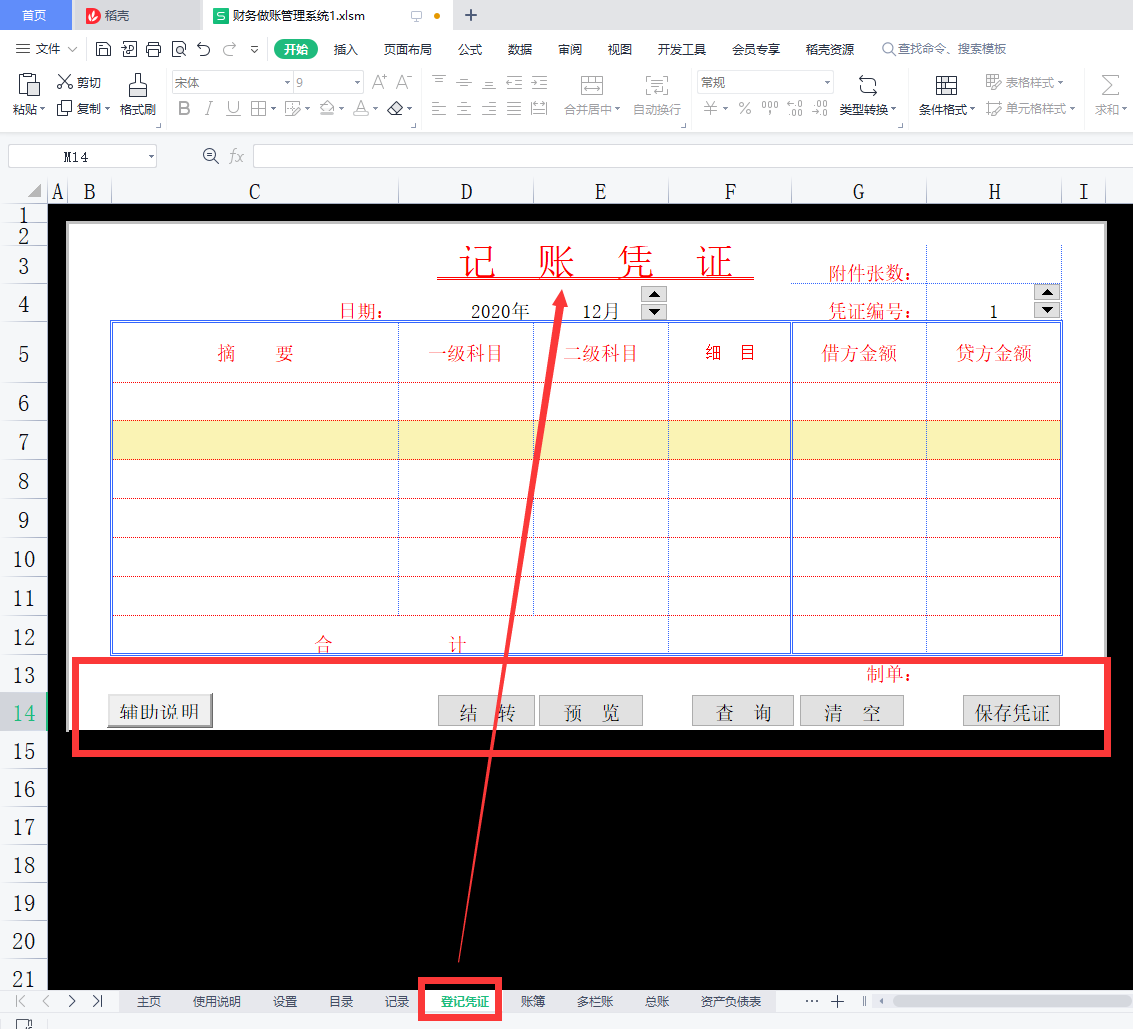Click the Save icon in quick toolbar
Viewport: 1133px width, 1029px height.
point(103,49)
